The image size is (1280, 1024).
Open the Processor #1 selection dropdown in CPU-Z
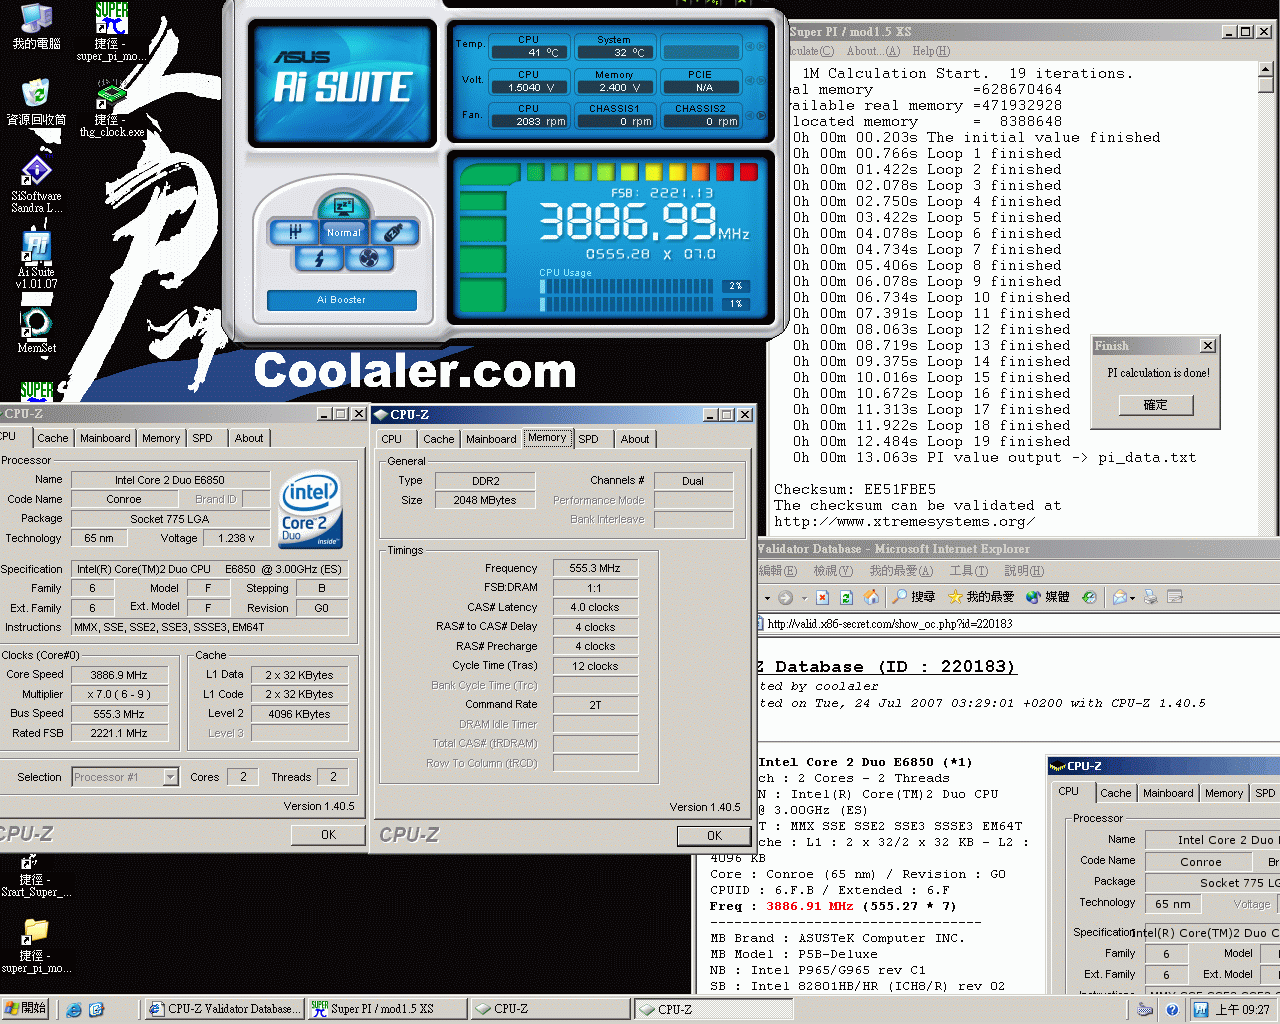tap(170, 777)
